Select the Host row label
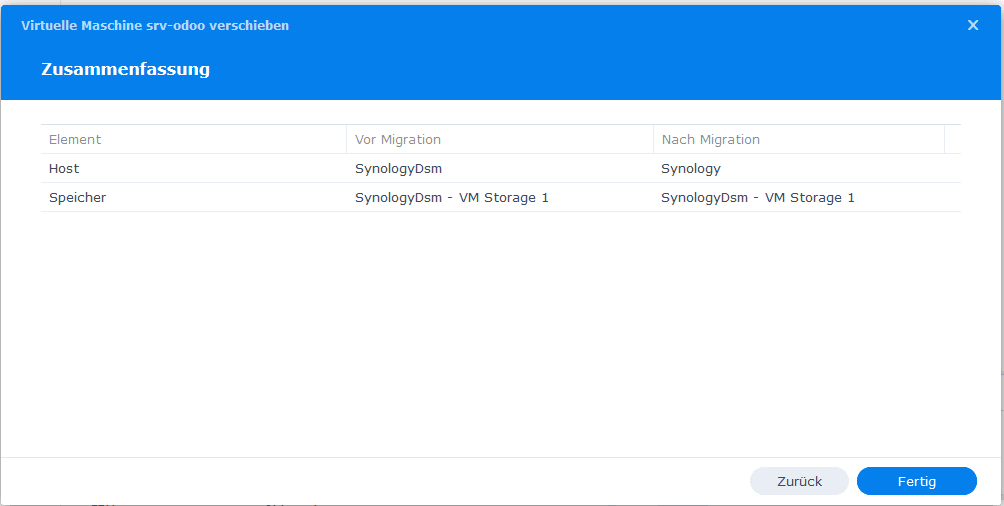Screen dimensions: 1004x506 [64, 168]
